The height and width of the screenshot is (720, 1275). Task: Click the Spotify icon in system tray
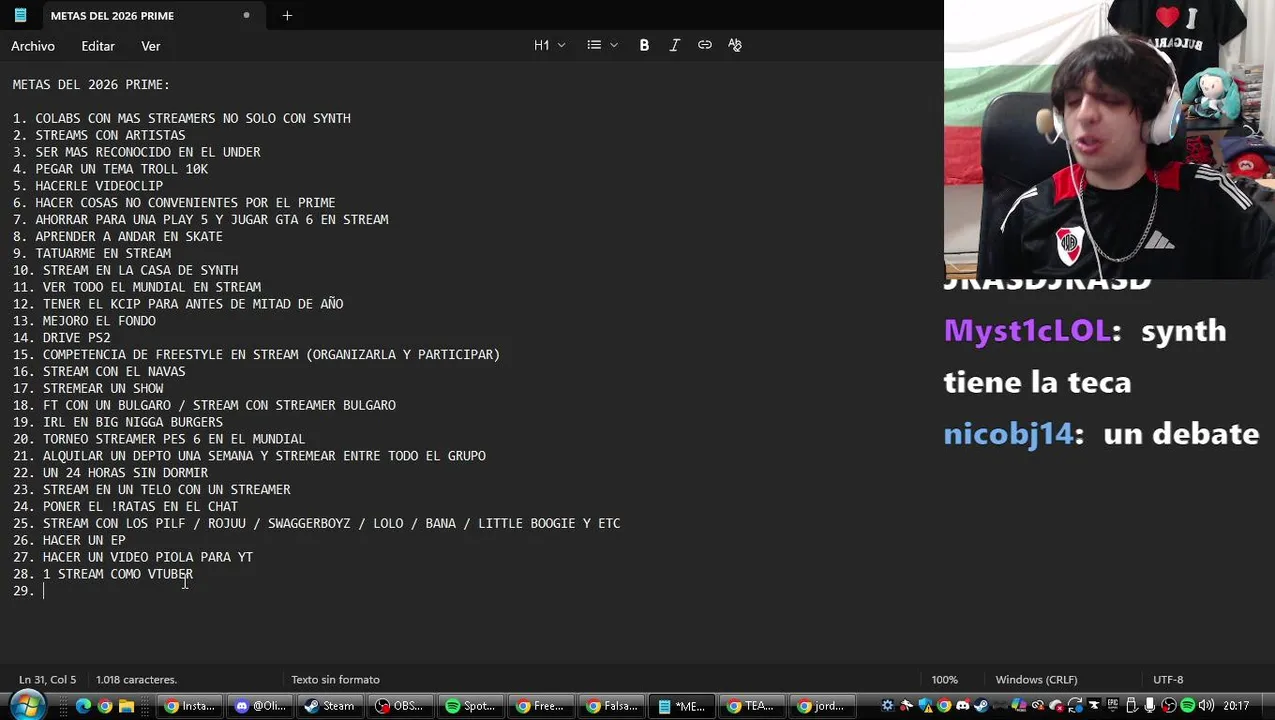(x=1188, y=705)
